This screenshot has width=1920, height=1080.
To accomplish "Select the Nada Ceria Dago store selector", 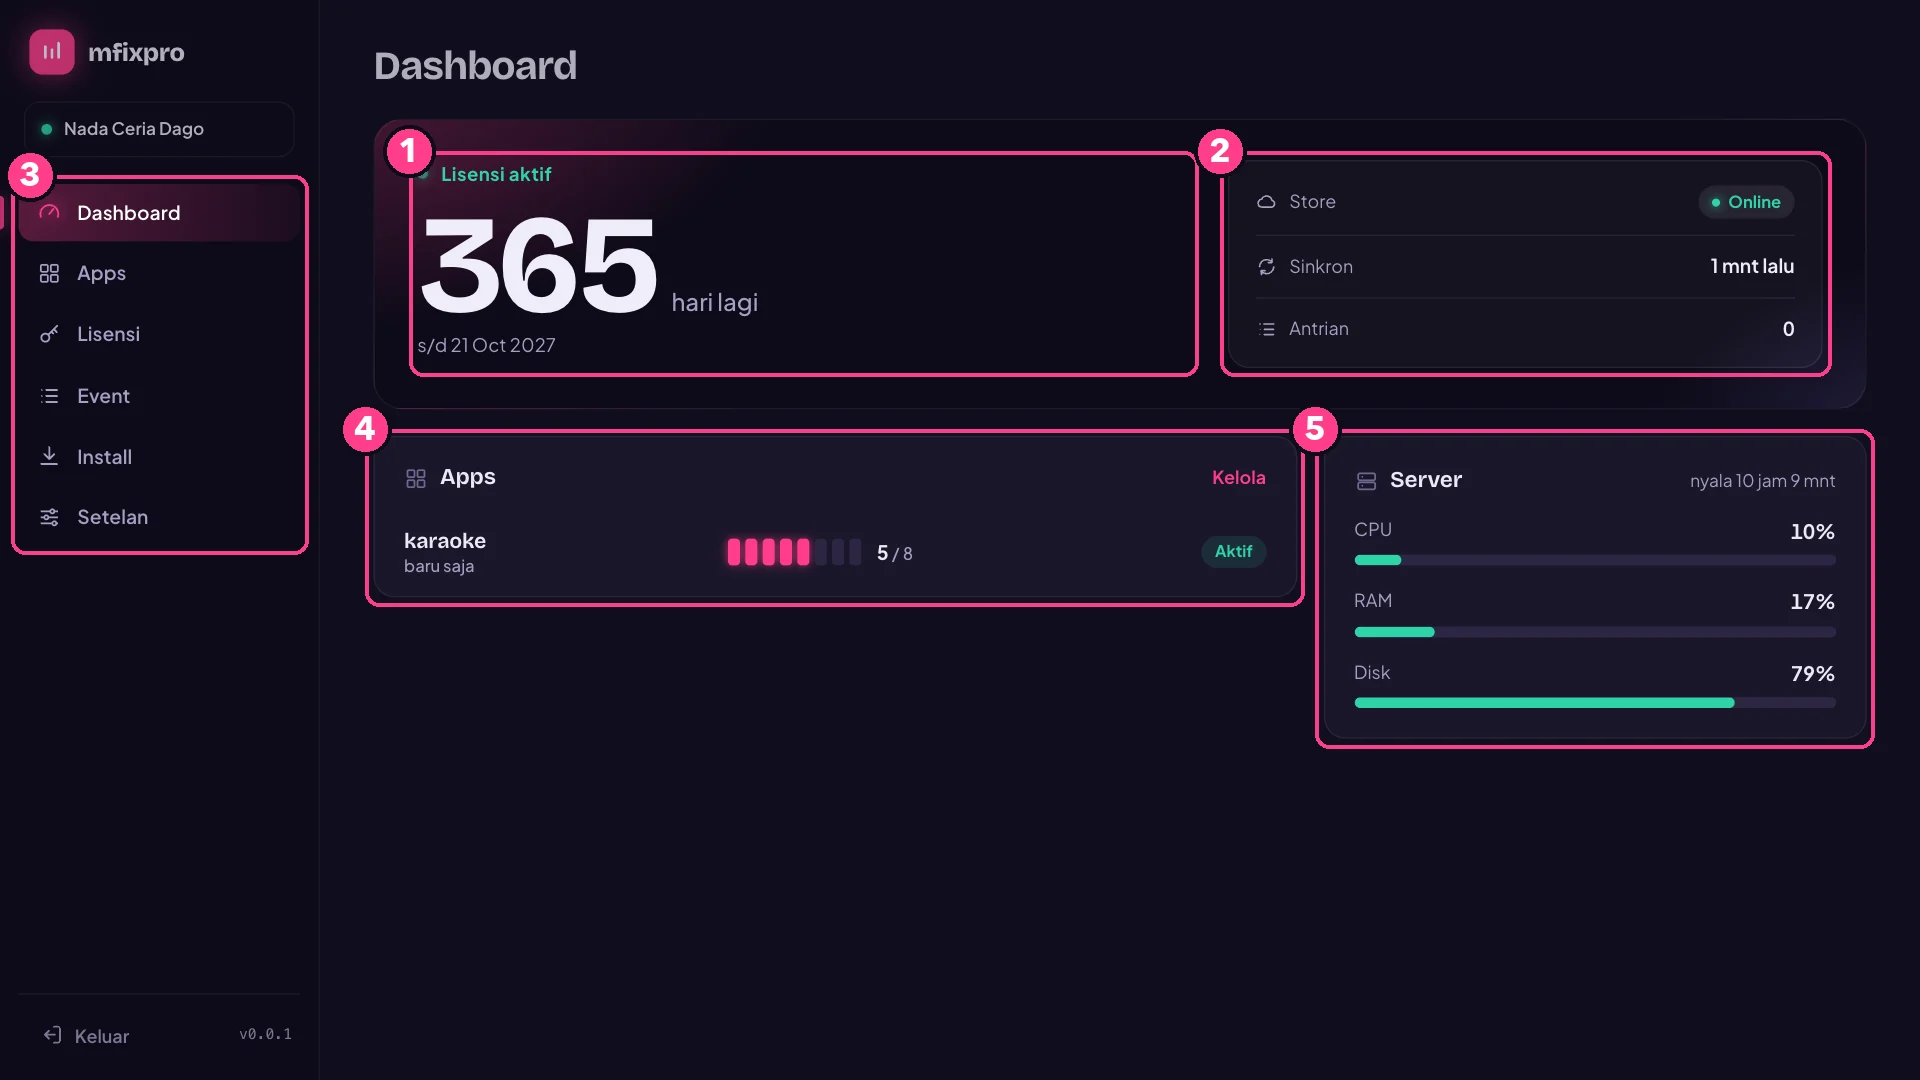I will coord(159,129).
